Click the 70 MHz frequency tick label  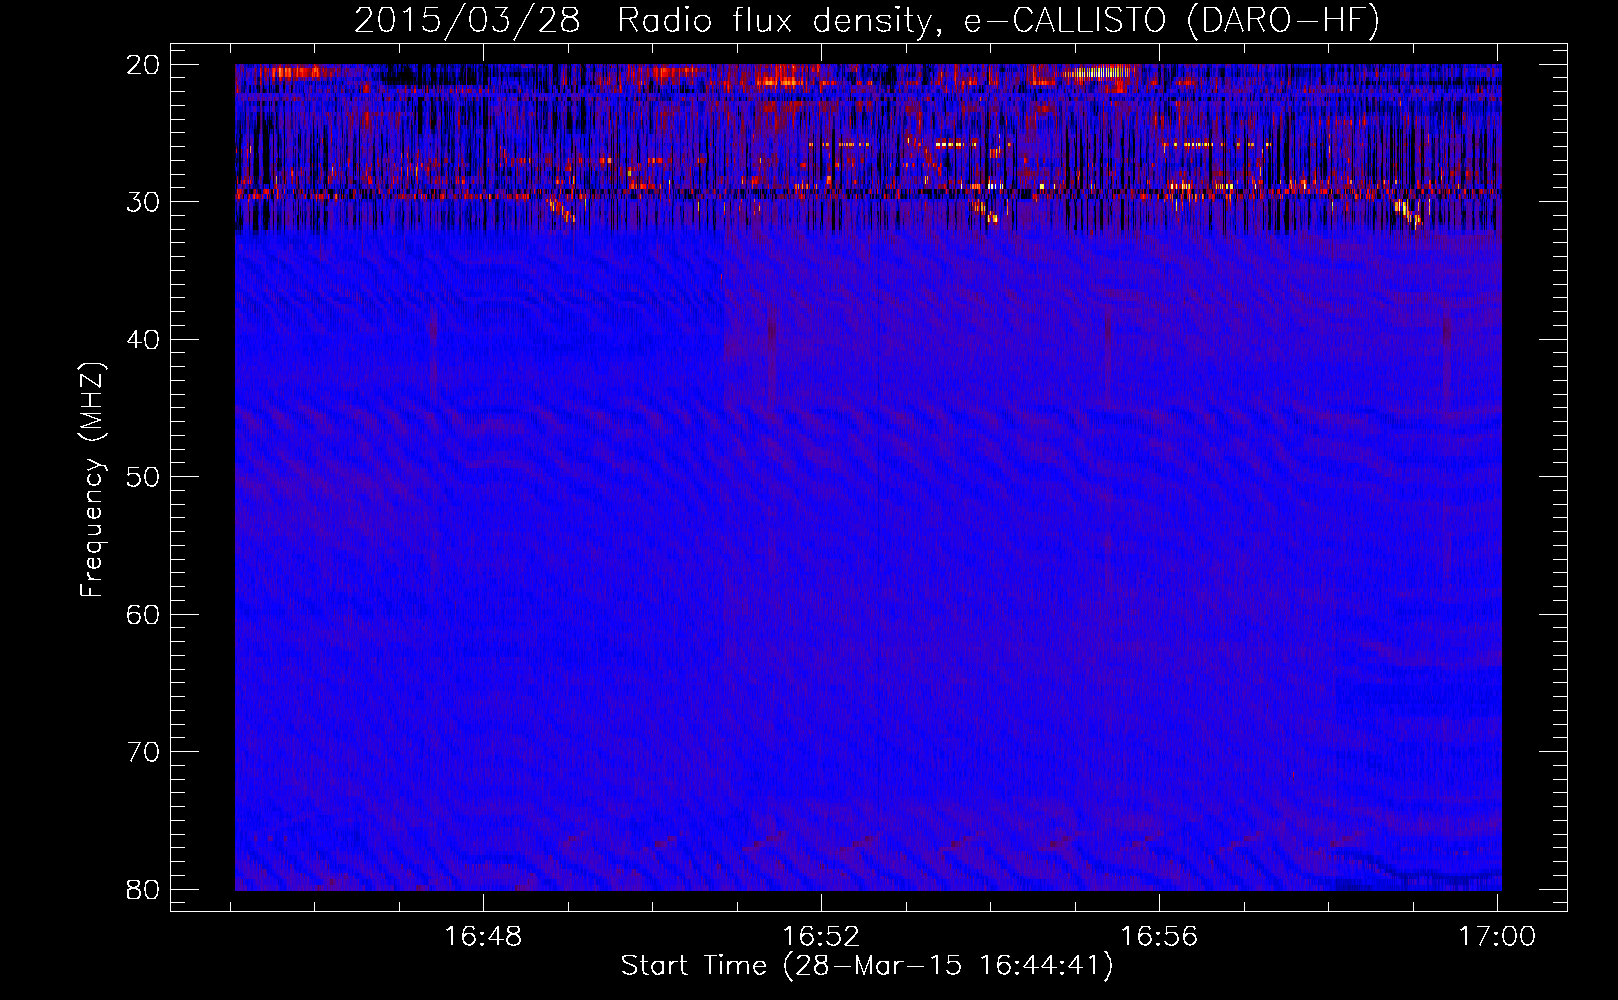pos(144,752)
